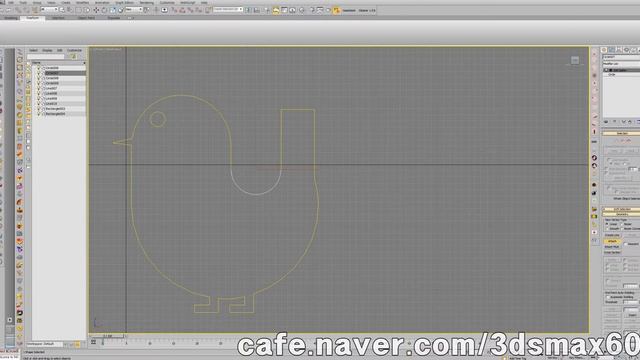Click the highlighted Toggle Ribbon icon
This screenshot has height=360, width=640.
[276, 10]
